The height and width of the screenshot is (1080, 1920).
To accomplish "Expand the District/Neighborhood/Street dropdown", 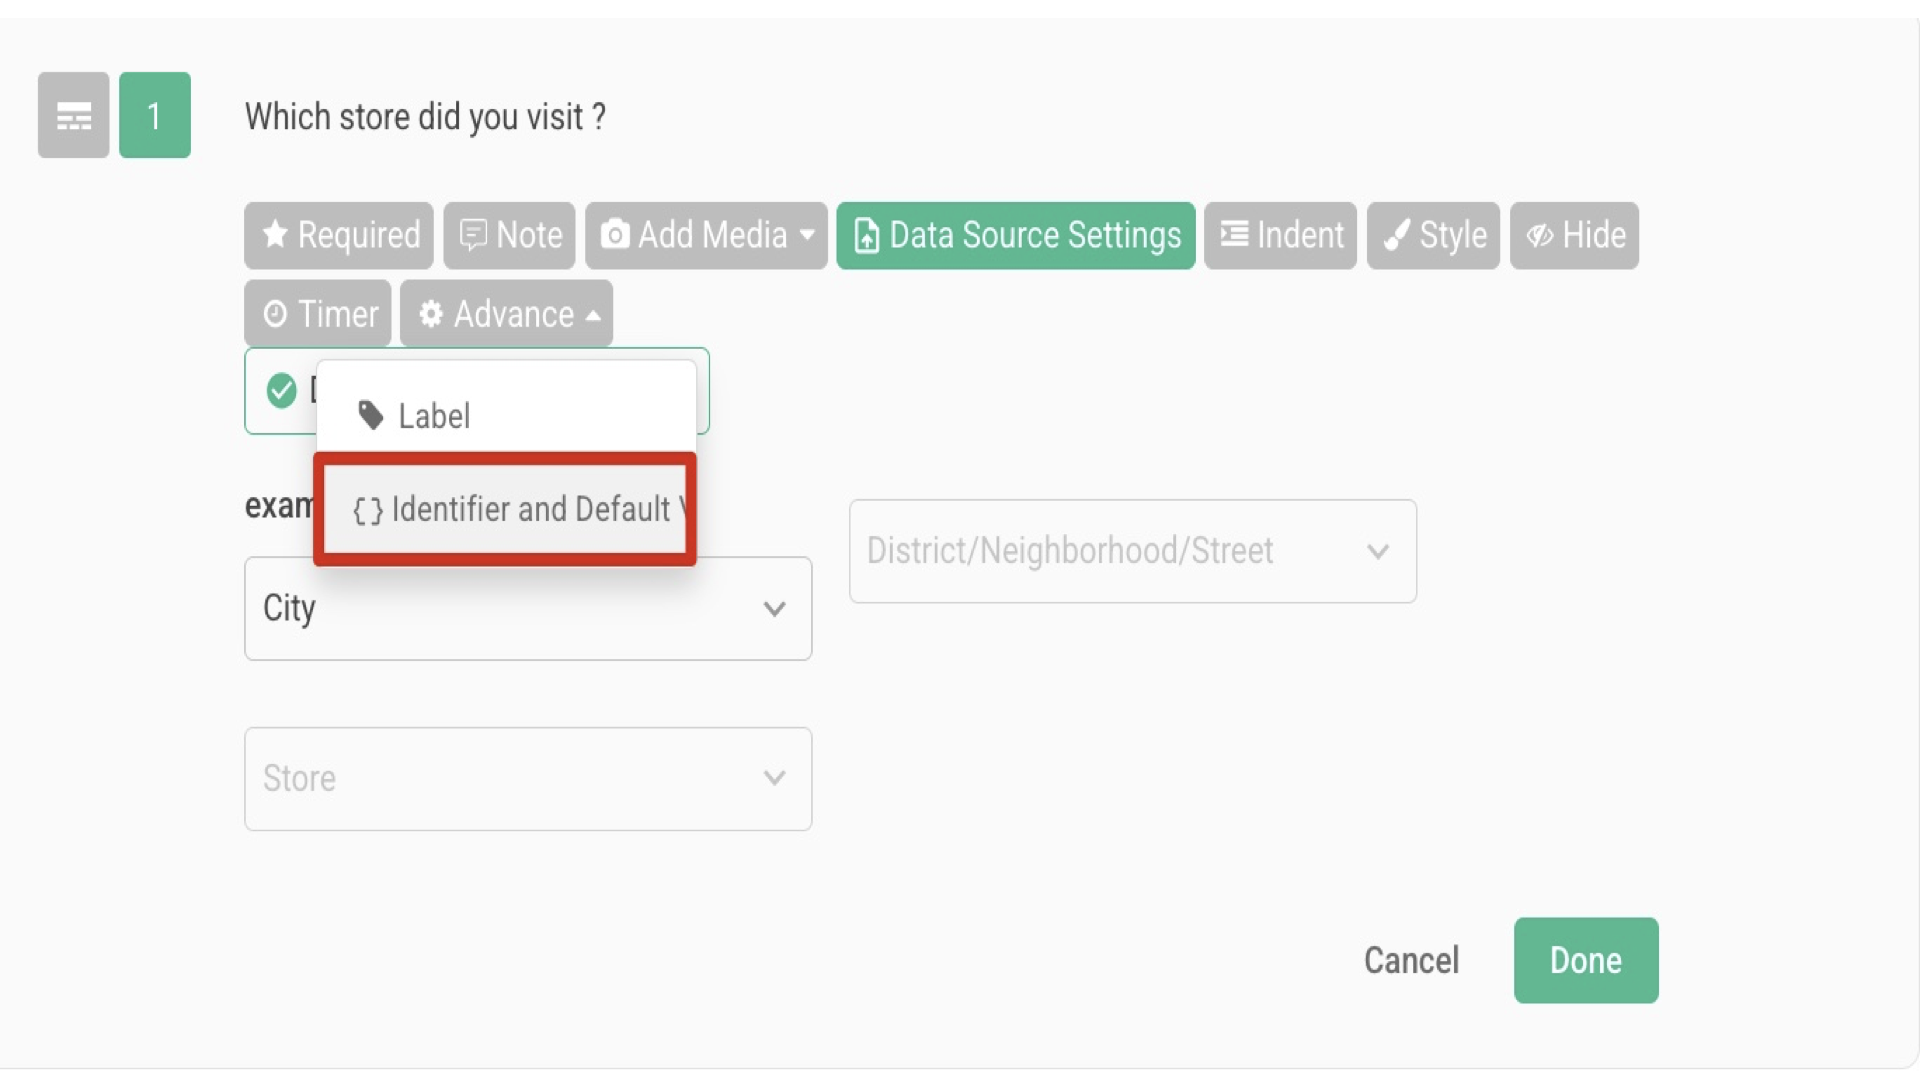I will pyautogui.click(x=1132, y=551).
